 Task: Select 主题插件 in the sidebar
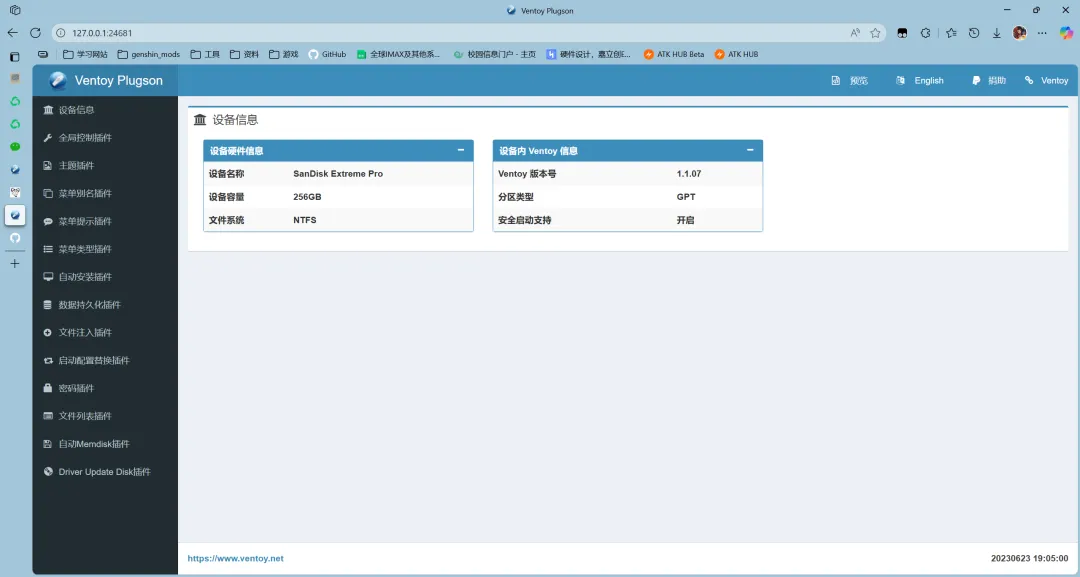(105, 166)
